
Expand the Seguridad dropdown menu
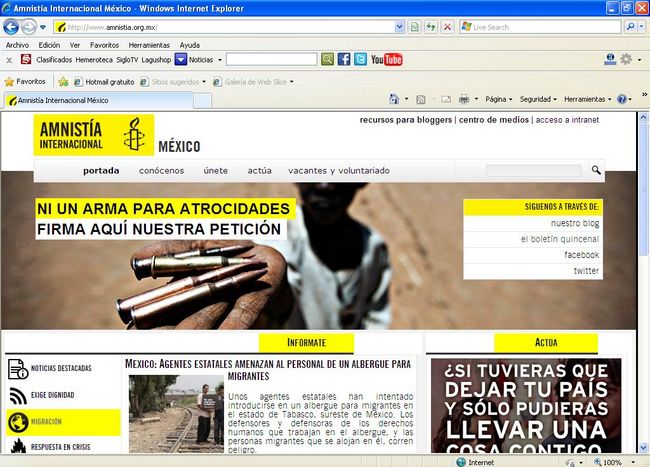point(539,100)
